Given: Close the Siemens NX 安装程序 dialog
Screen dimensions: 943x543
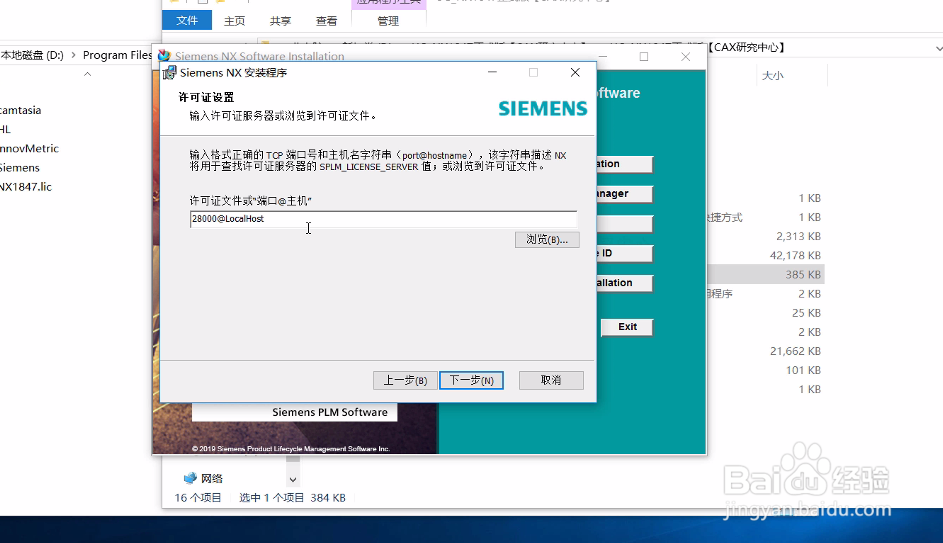Looking at the screenshot, I should click(x=575, y=72).
